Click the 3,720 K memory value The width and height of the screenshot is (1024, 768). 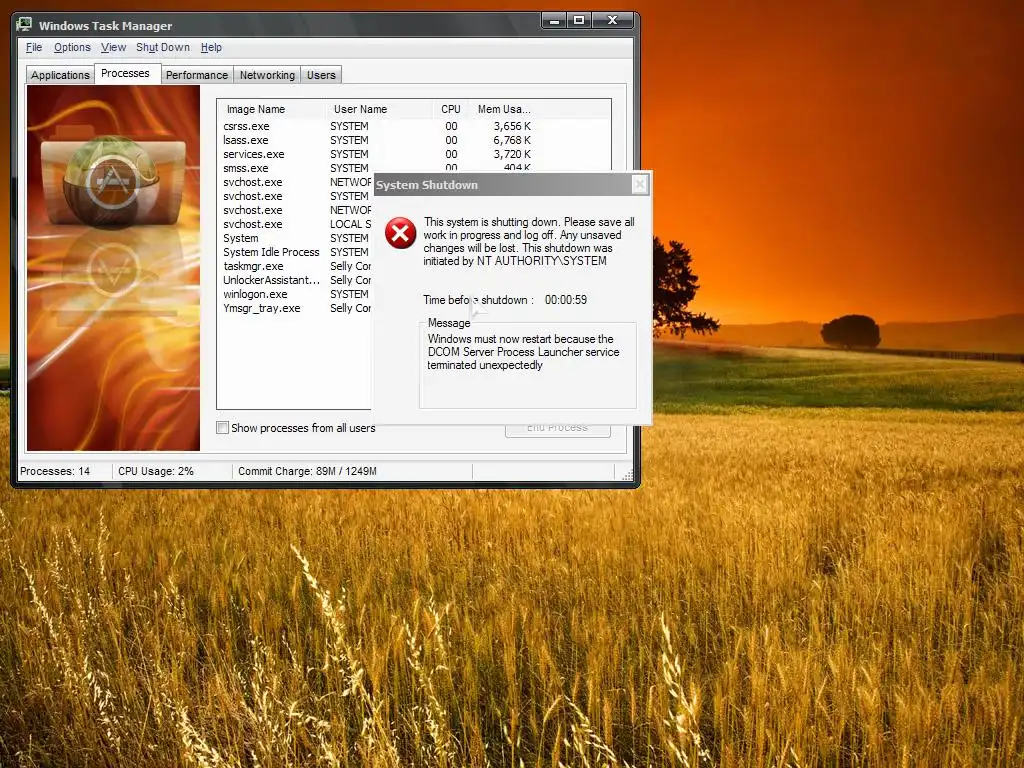pyautogui.click(x=512, y=154)
